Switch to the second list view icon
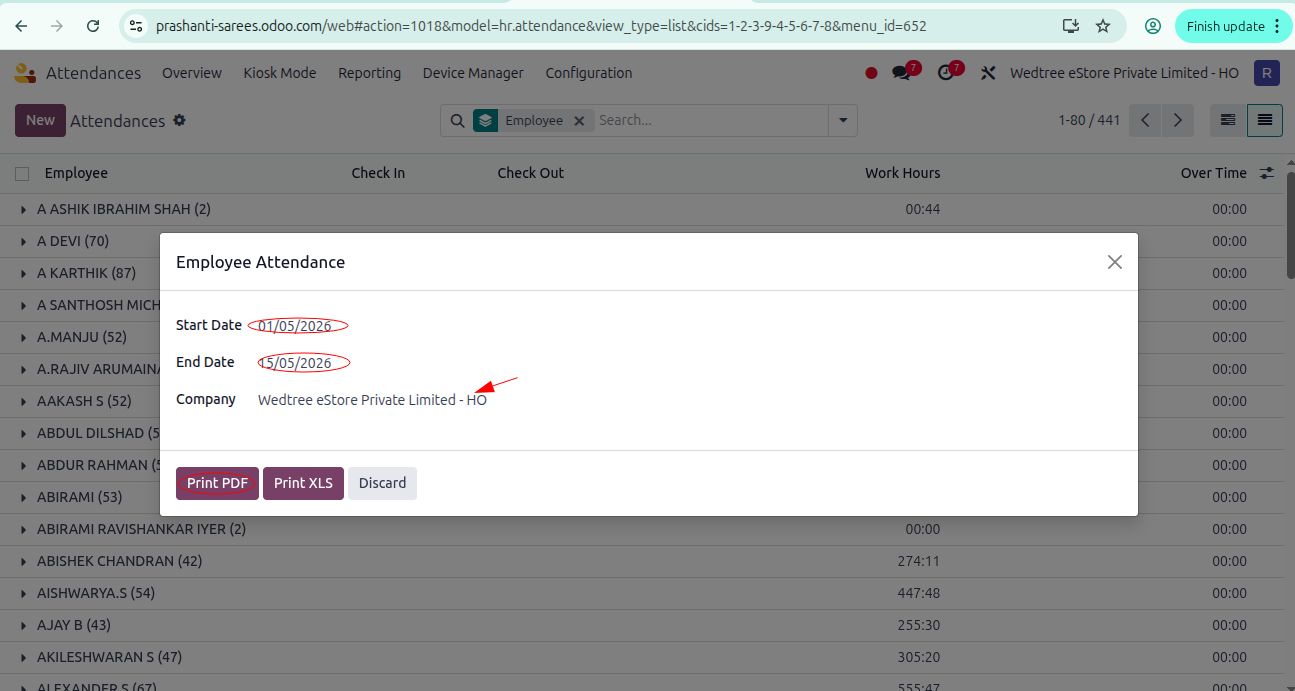The width and height of the screenshot is (1295, 691). 1265,120
